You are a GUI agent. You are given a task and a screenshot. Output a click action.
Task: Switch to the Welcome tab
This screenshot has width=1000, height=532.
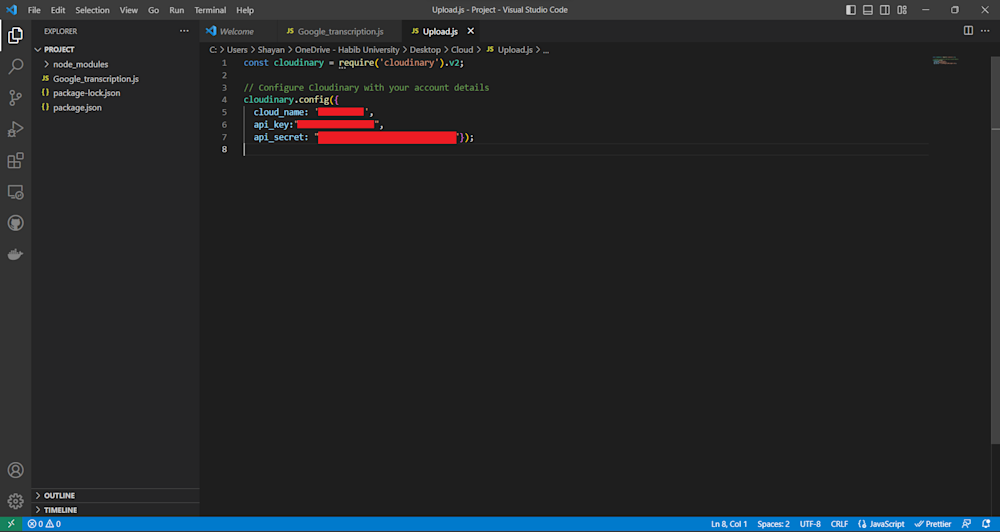click(239, 31)
